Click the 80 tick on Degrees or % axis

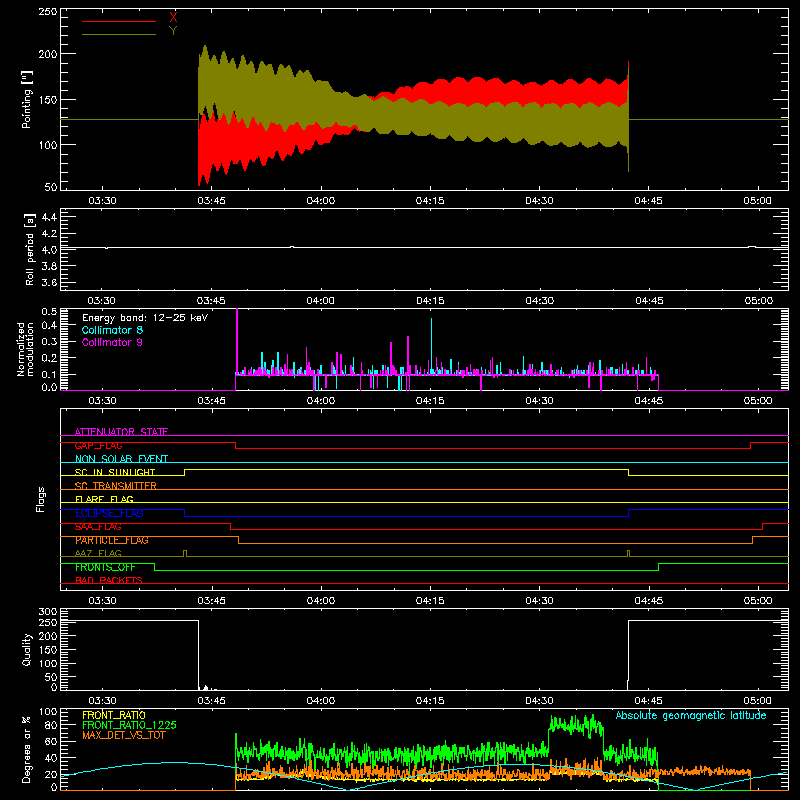[x=51, y=725]
